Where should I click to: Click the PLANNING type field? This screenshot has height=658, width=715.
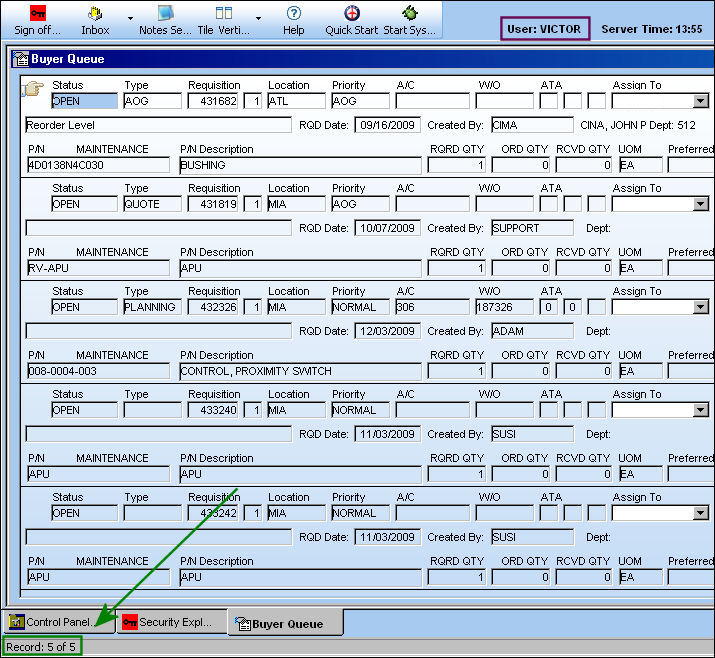(x=152, y=307)
